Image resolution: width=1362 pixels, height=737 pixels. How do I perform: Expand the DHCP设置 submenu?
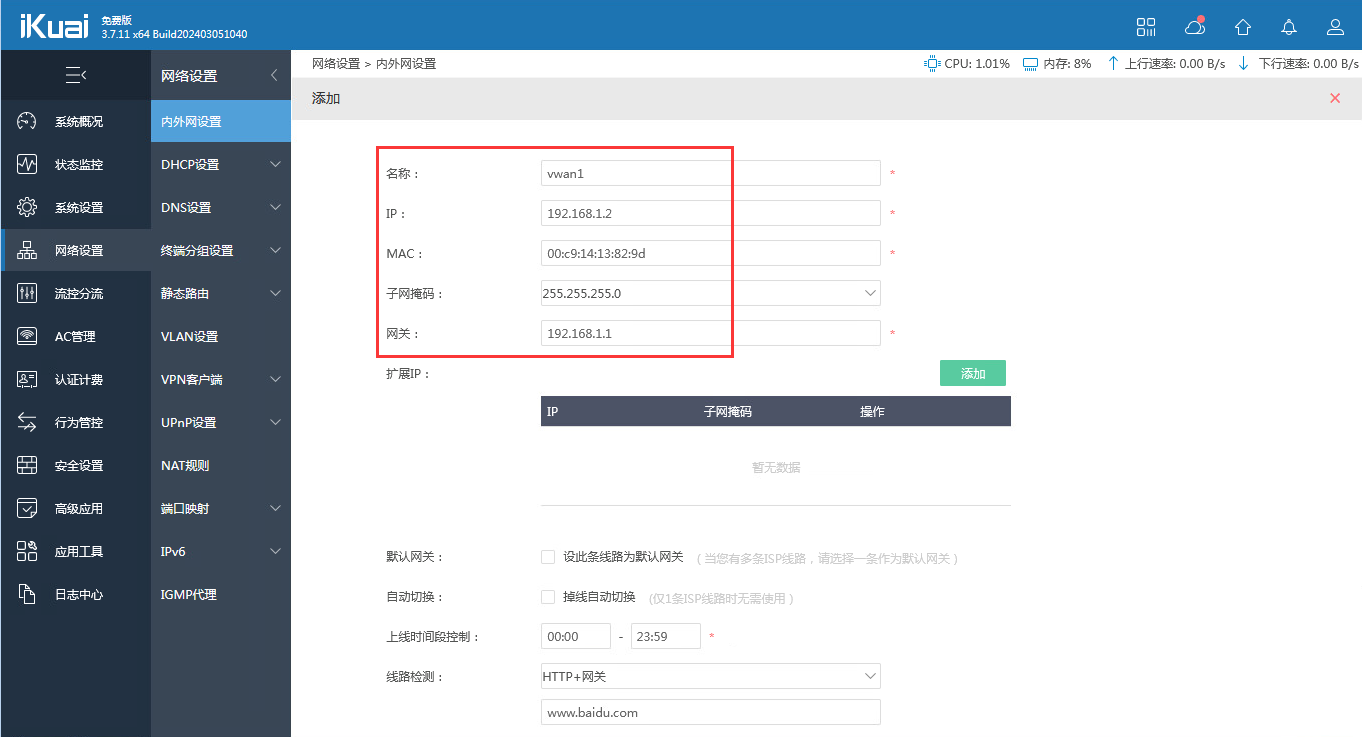220,164
